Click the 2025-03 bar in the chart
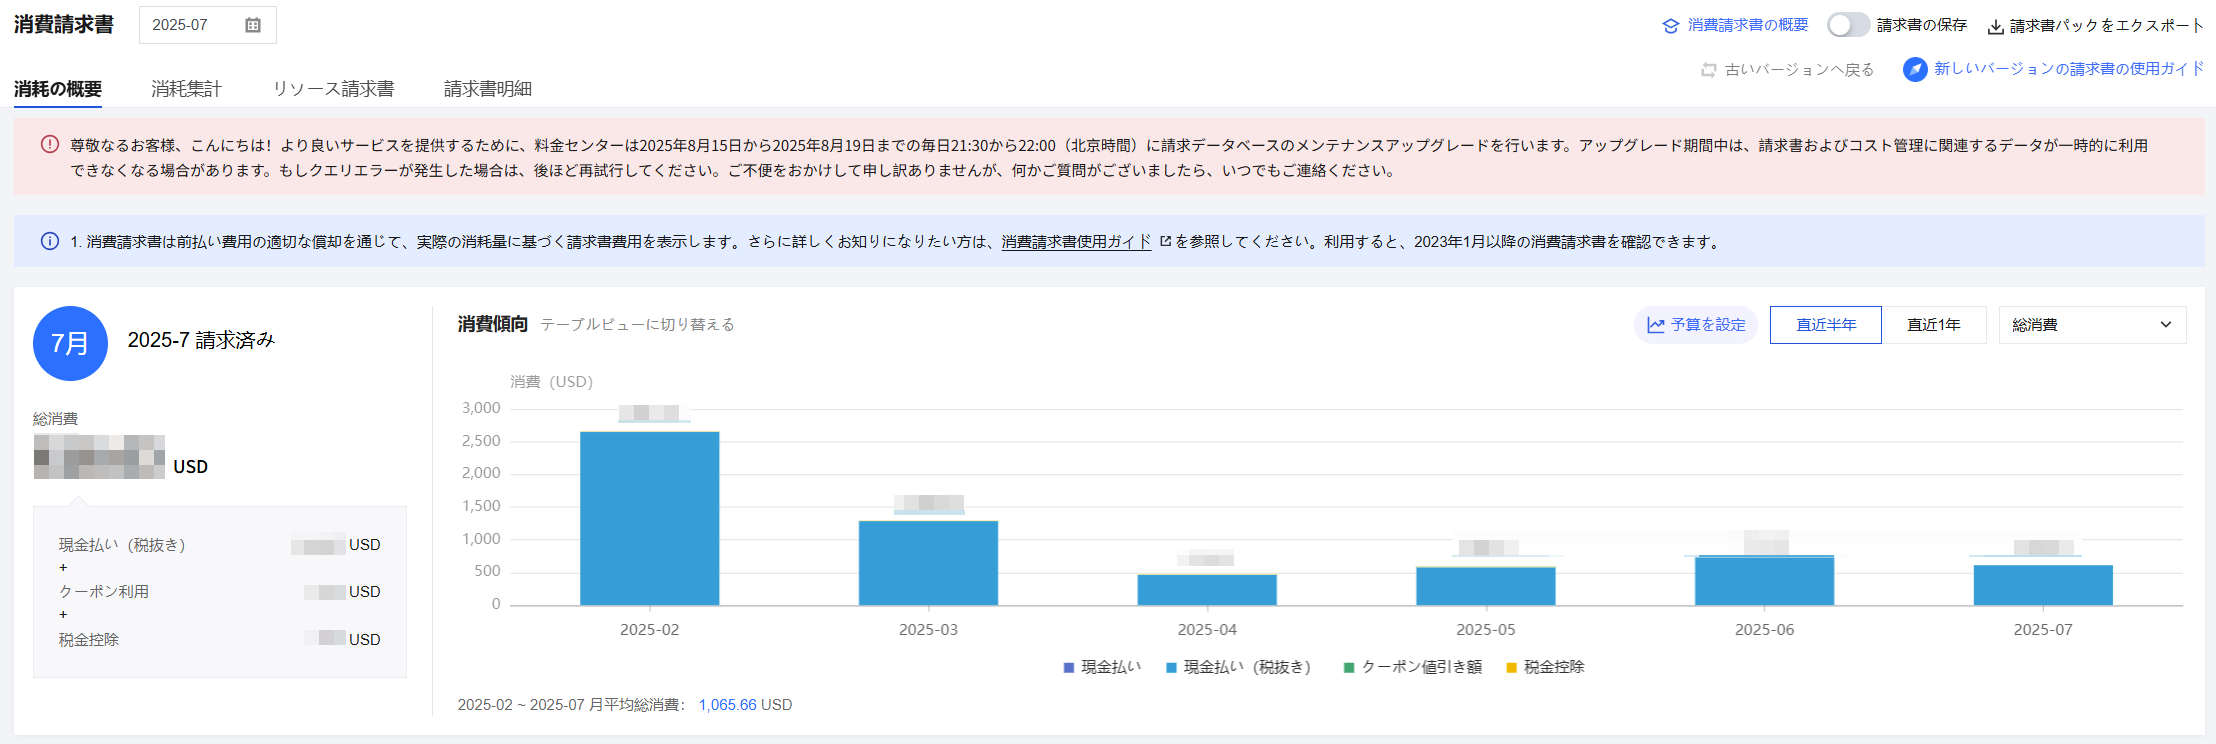The image size is (2216, 744). (x=928, y=563)
